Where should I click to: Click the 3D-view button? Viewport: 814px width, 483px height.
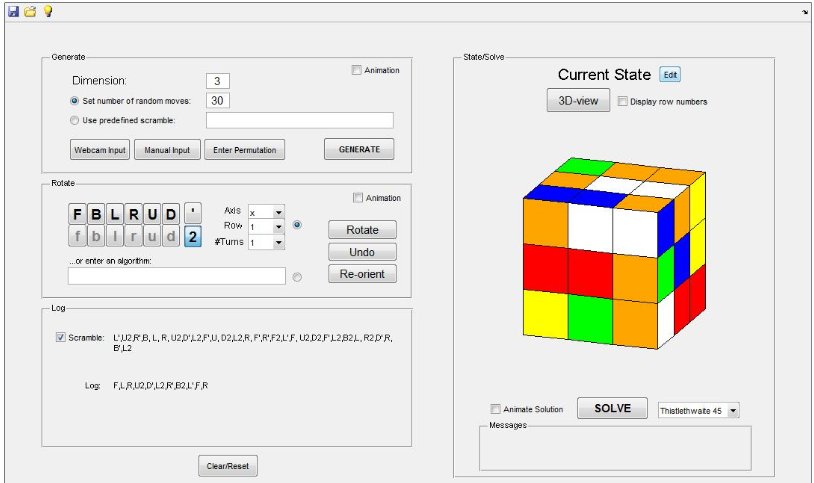click(x=578, y=101)
